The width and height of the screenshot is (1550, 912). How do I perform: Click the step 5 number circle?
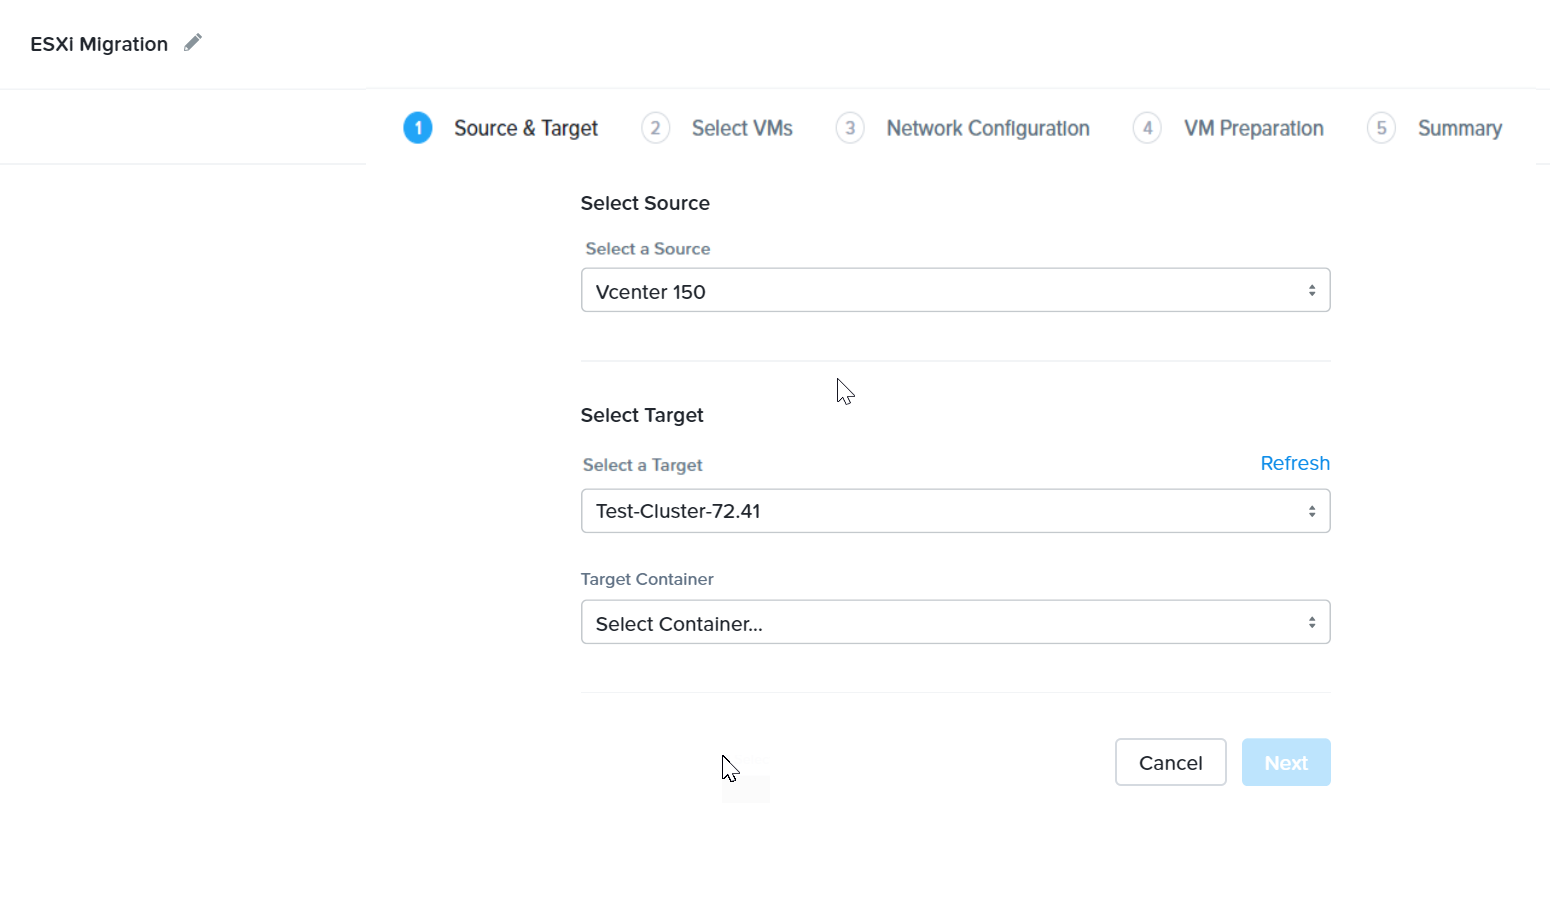pos(1381,128)
